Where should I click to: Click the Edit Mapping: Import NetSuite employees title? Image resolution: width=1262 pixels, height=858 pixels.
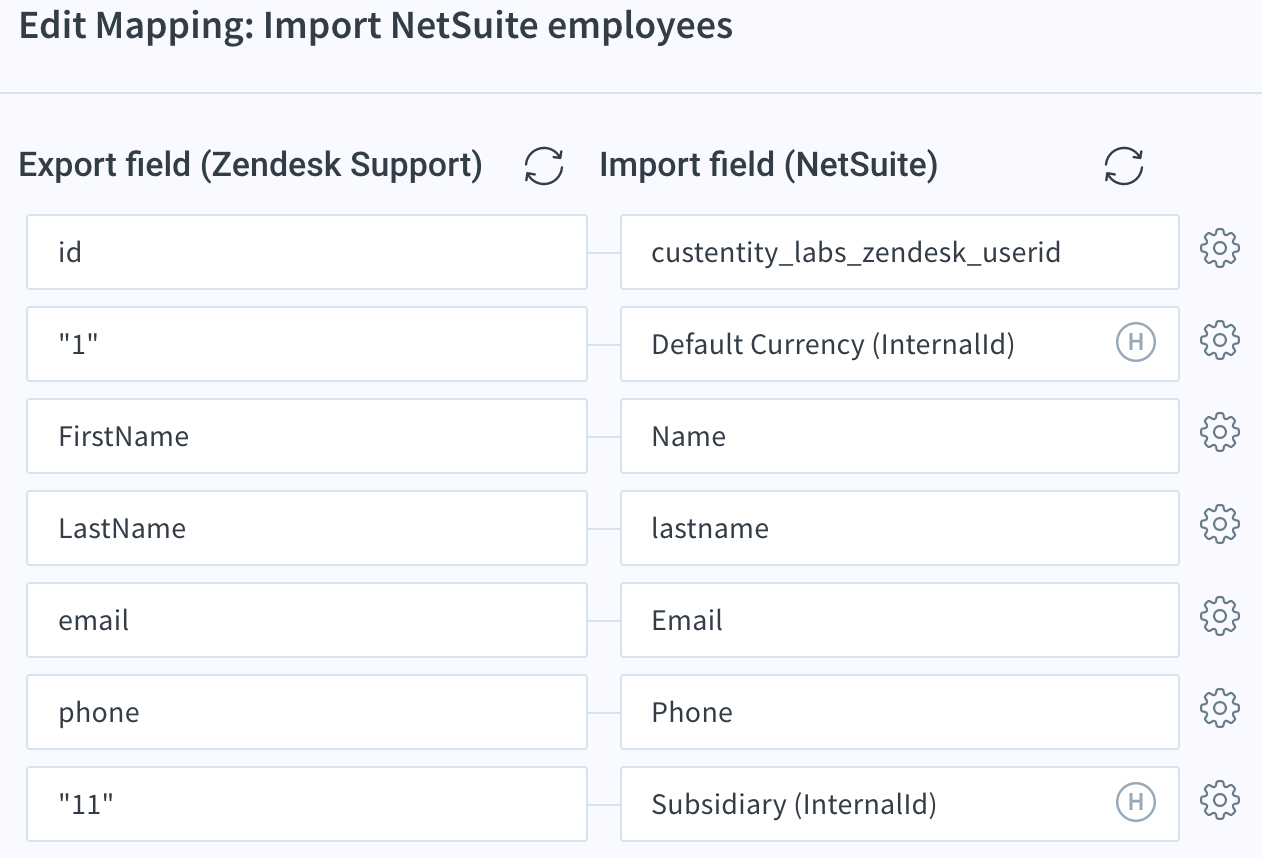point(376,26)
